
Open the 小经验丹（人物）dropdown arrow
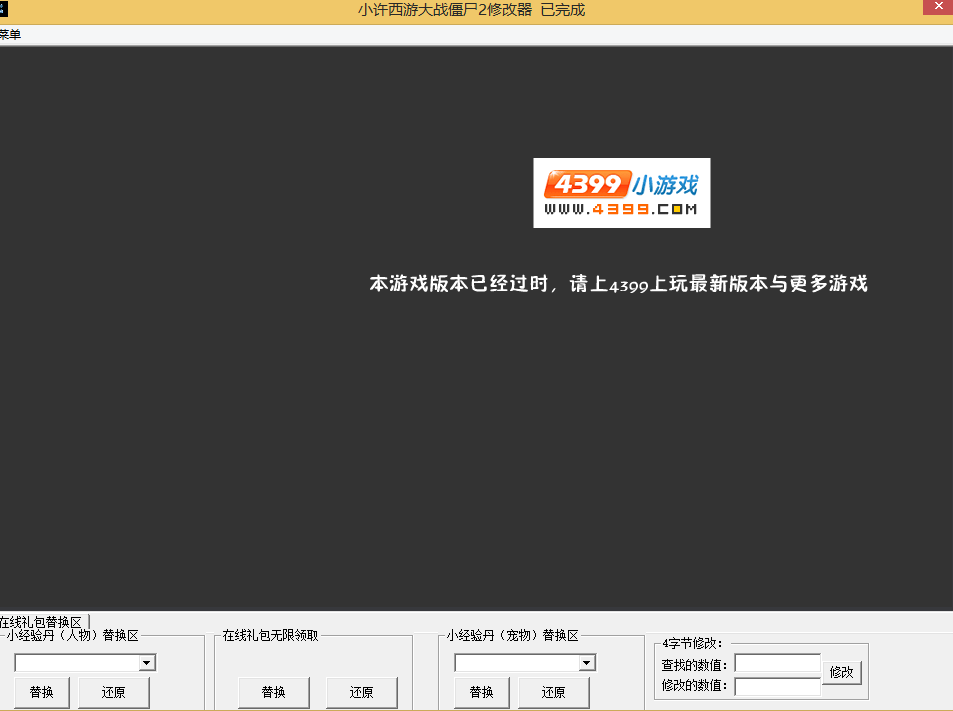[146, 662]
